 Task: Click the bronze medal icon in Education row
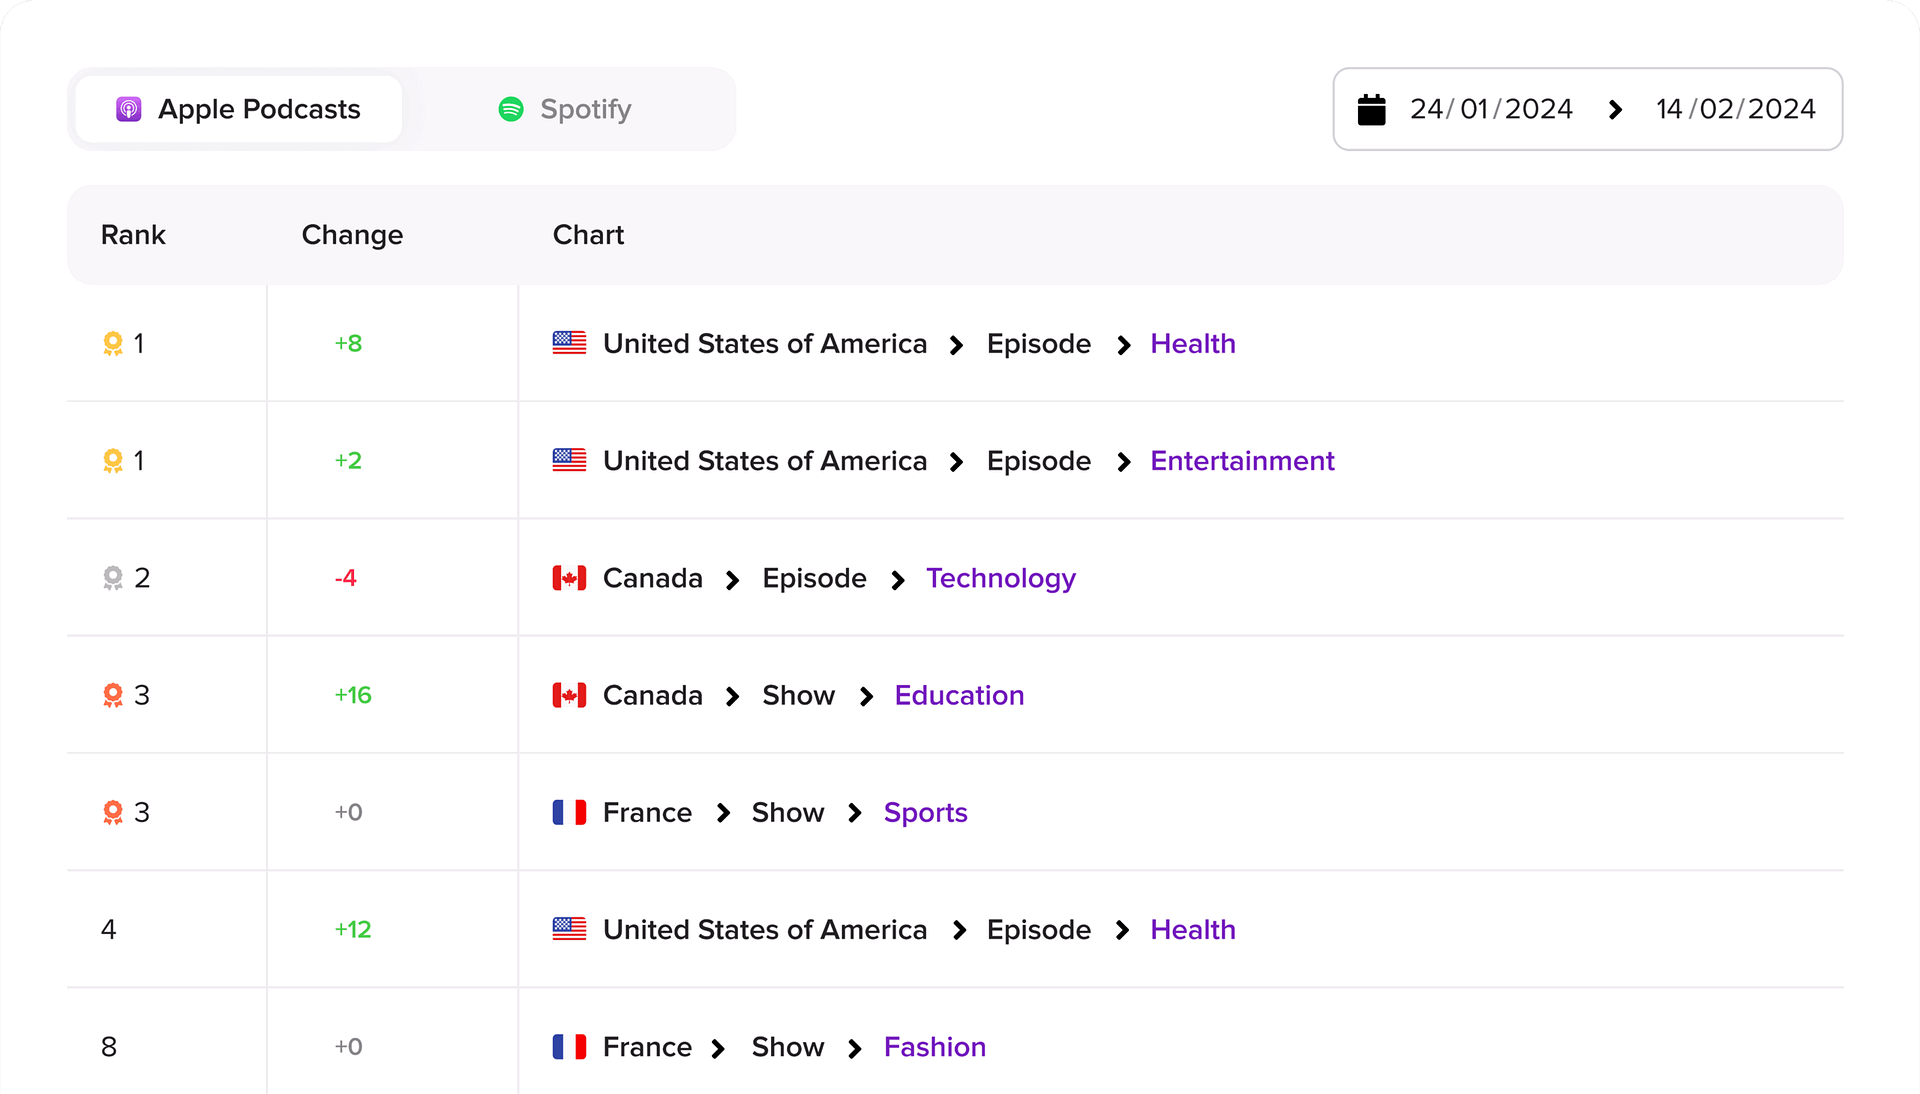[x=113, y=695]
